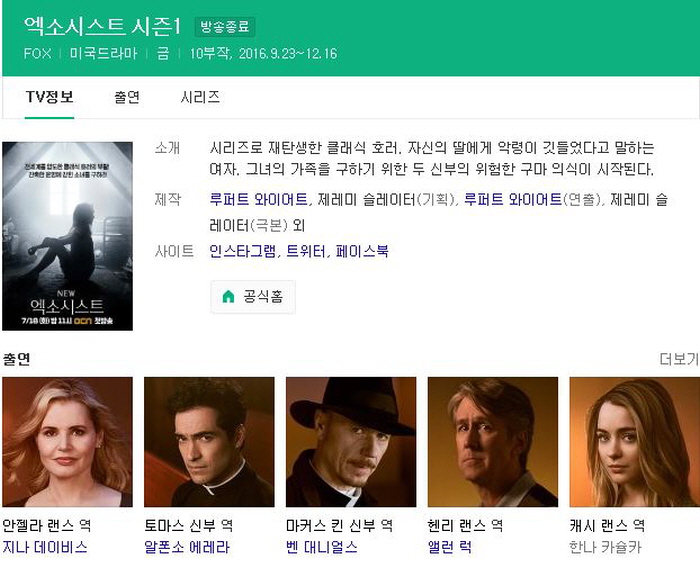Switch to the 출연 tab

[127, 97]
